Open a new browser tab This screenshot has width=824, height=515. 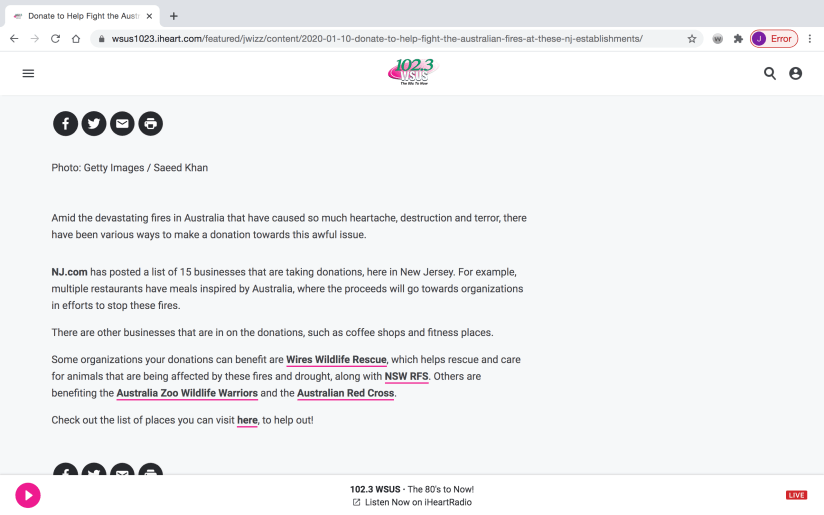click(174, 16)
